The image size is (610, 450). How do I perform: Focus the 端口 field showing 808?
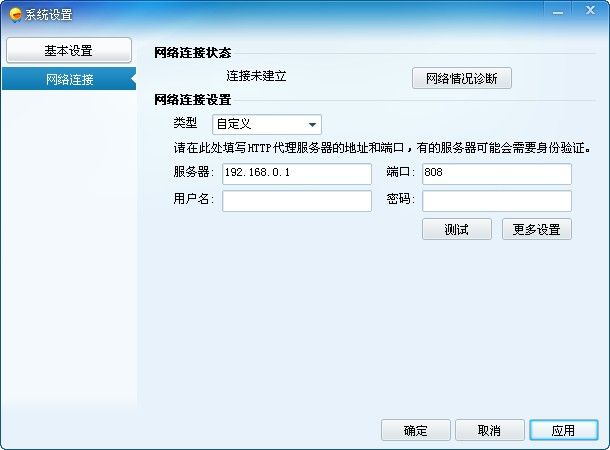coord(497,173)
